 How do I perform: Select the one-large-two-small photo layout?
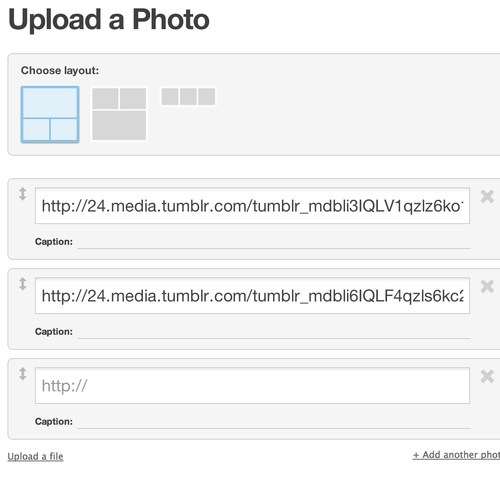(x=50, y=115)
